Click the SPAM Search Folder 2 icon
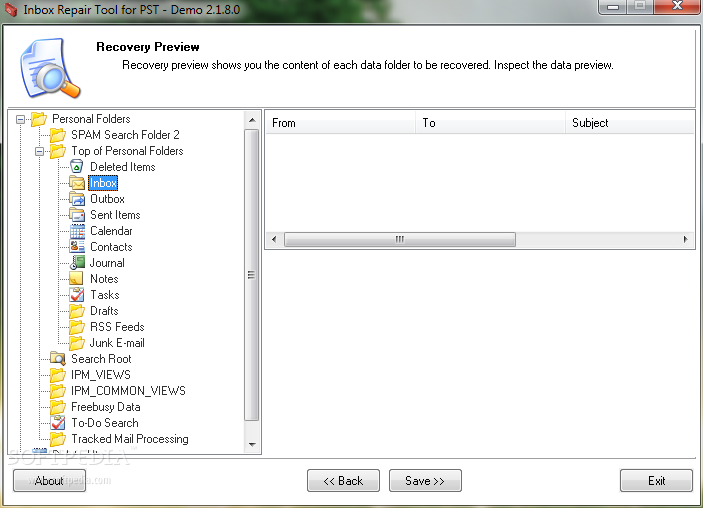This screenshot has height=508, width=703. (x=58, y=135)
